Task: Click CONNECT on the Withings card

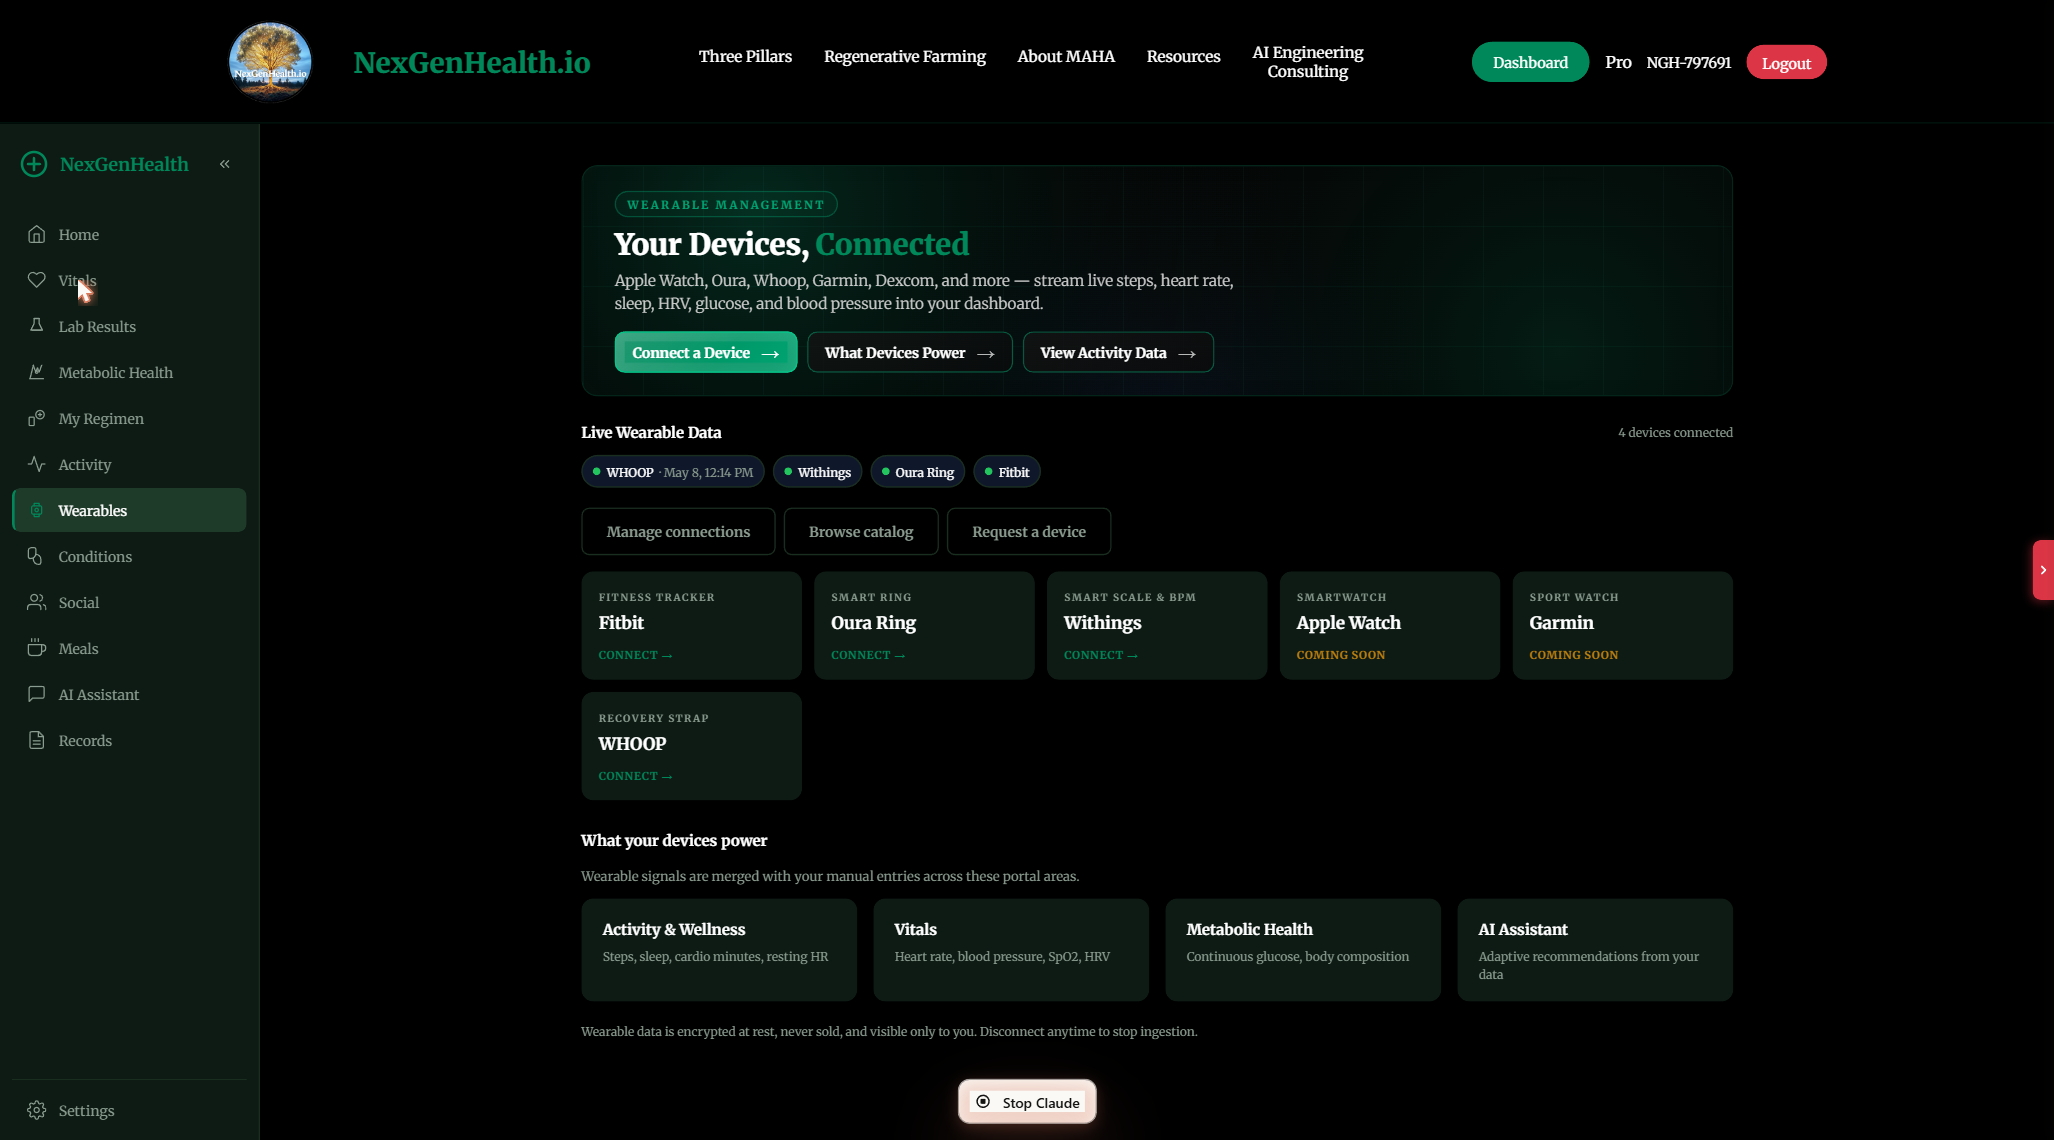Action: pos(1101,655)
